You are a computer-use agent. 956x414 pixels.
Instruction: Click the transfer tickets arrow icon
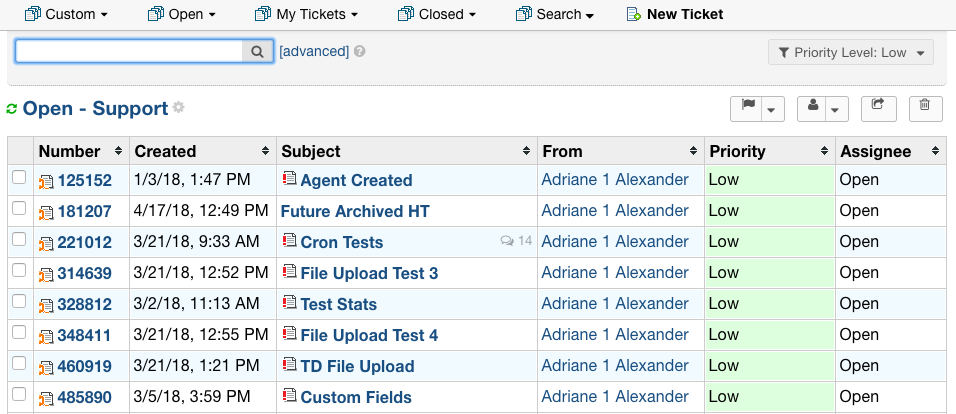tap(879, 104)
